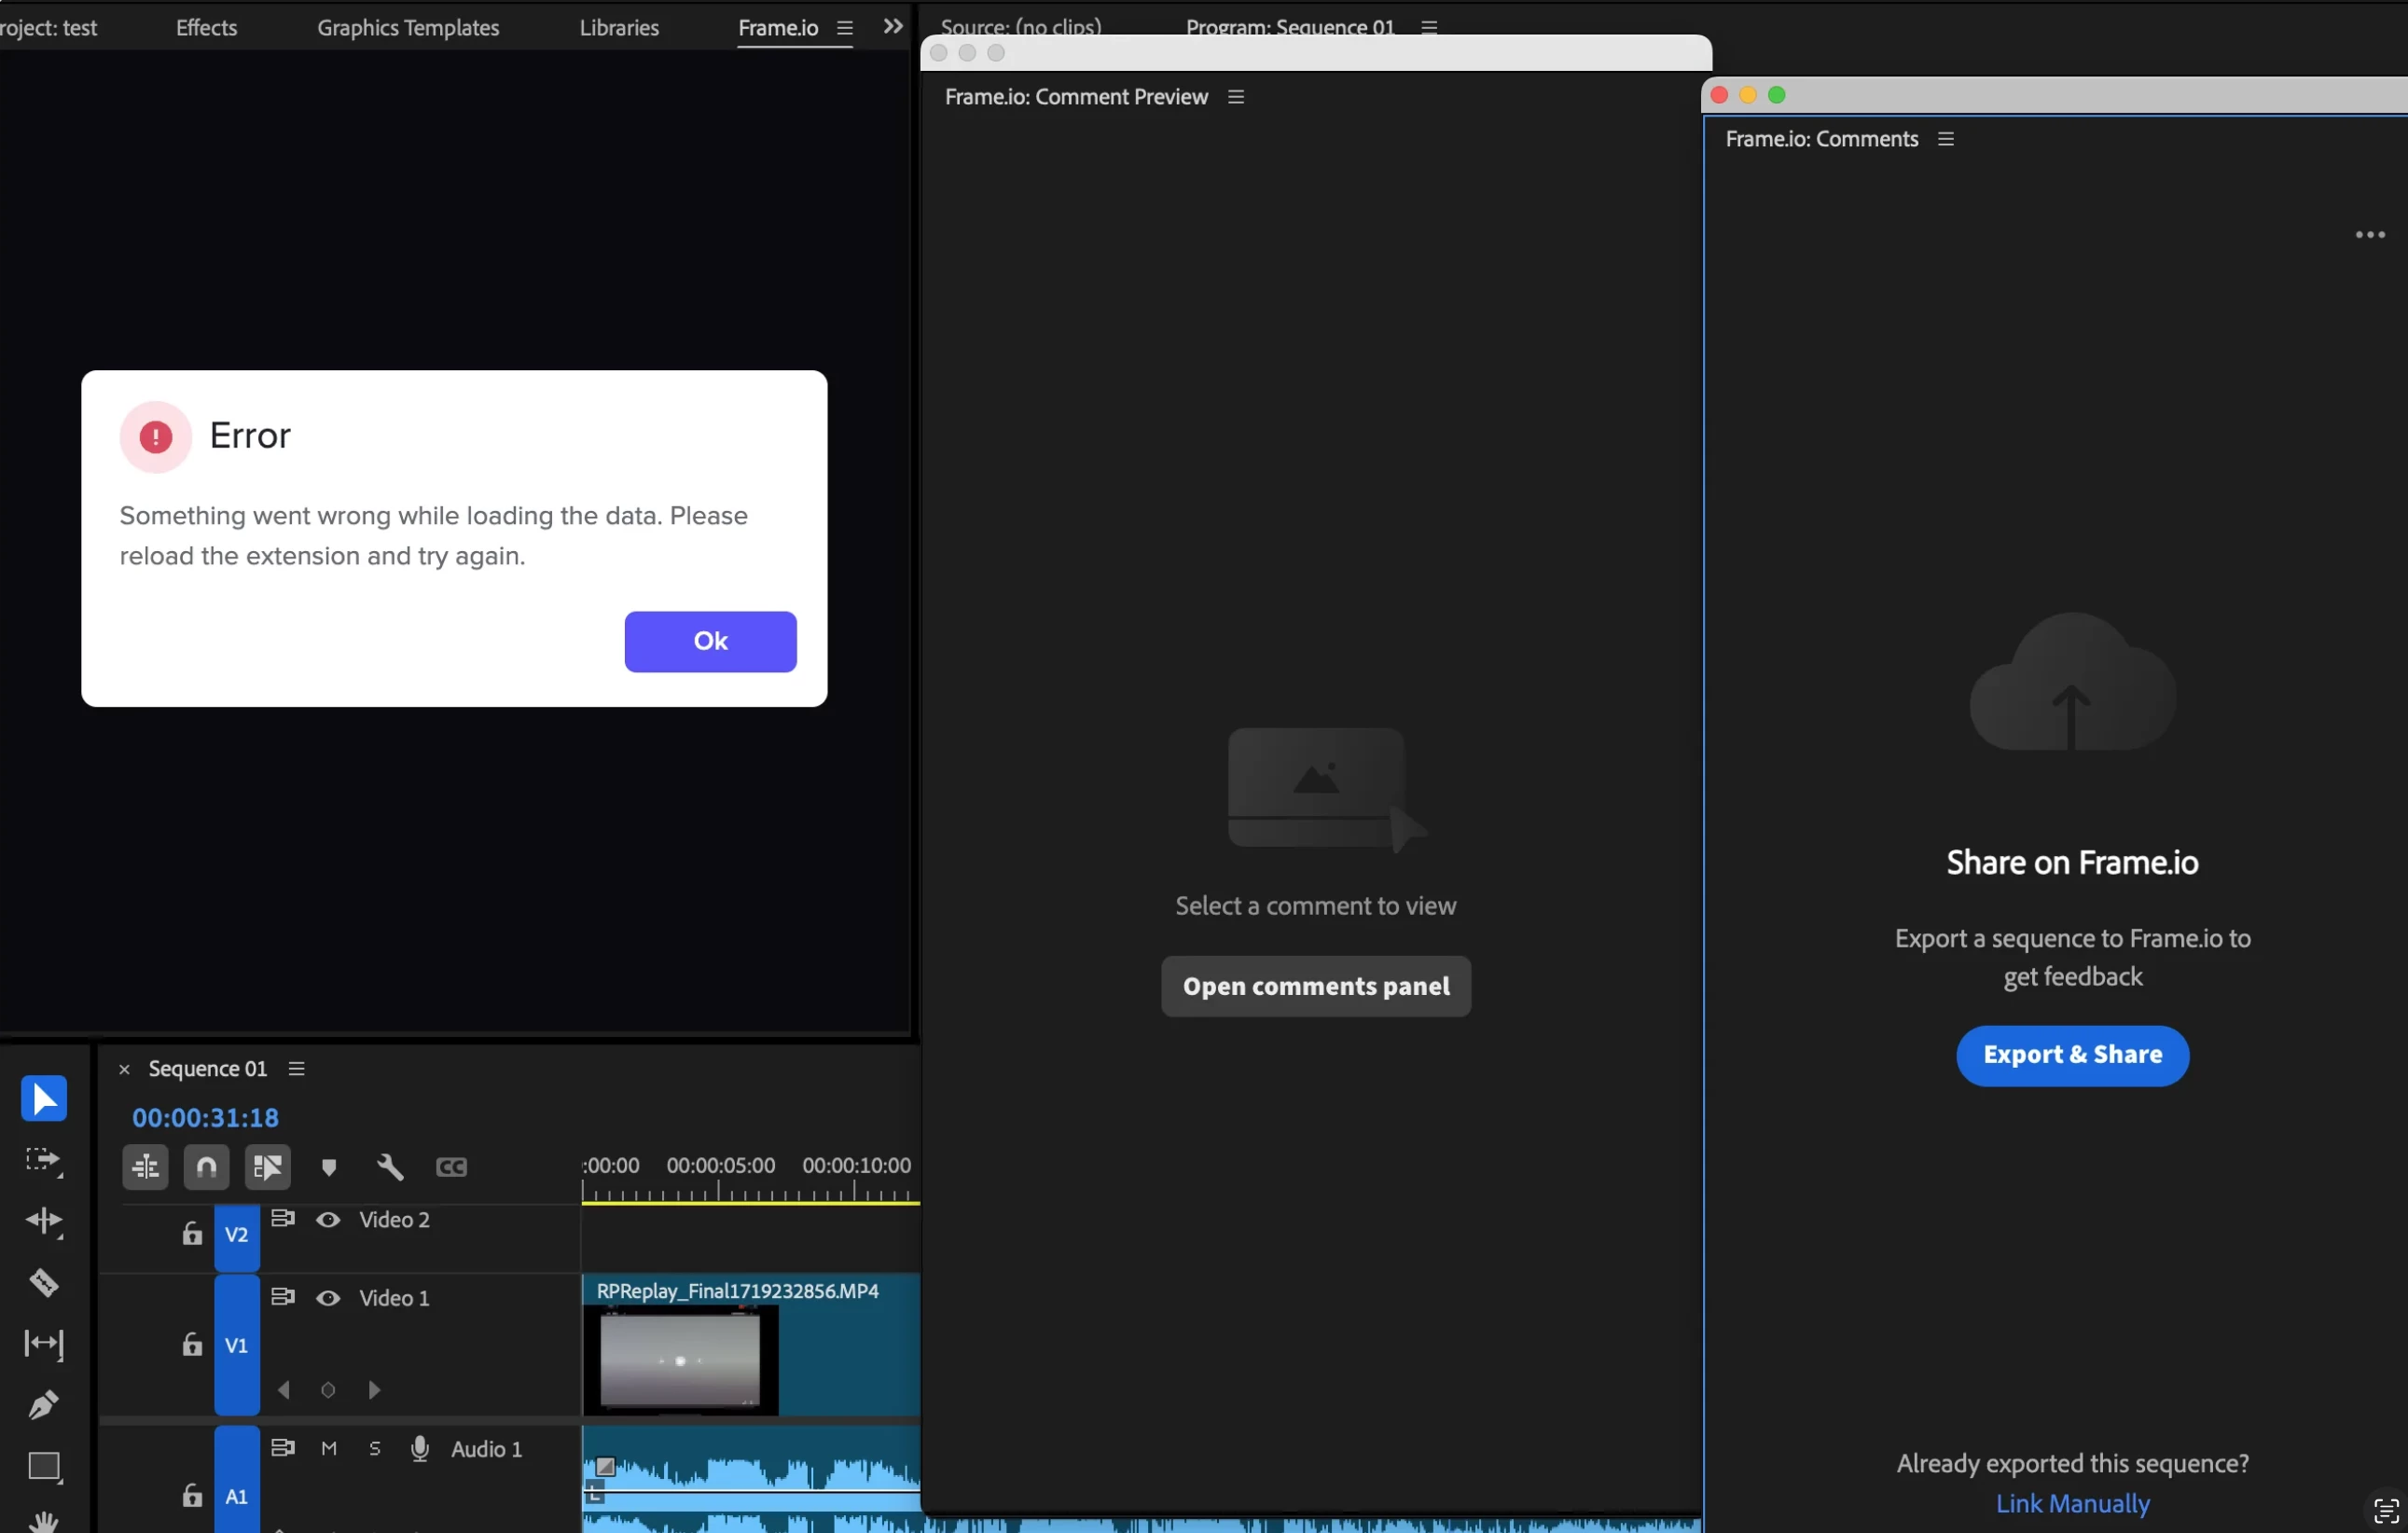Select the Rectangle tool
Viewport: 2408px width, 1533px height.
point(43,1466)
